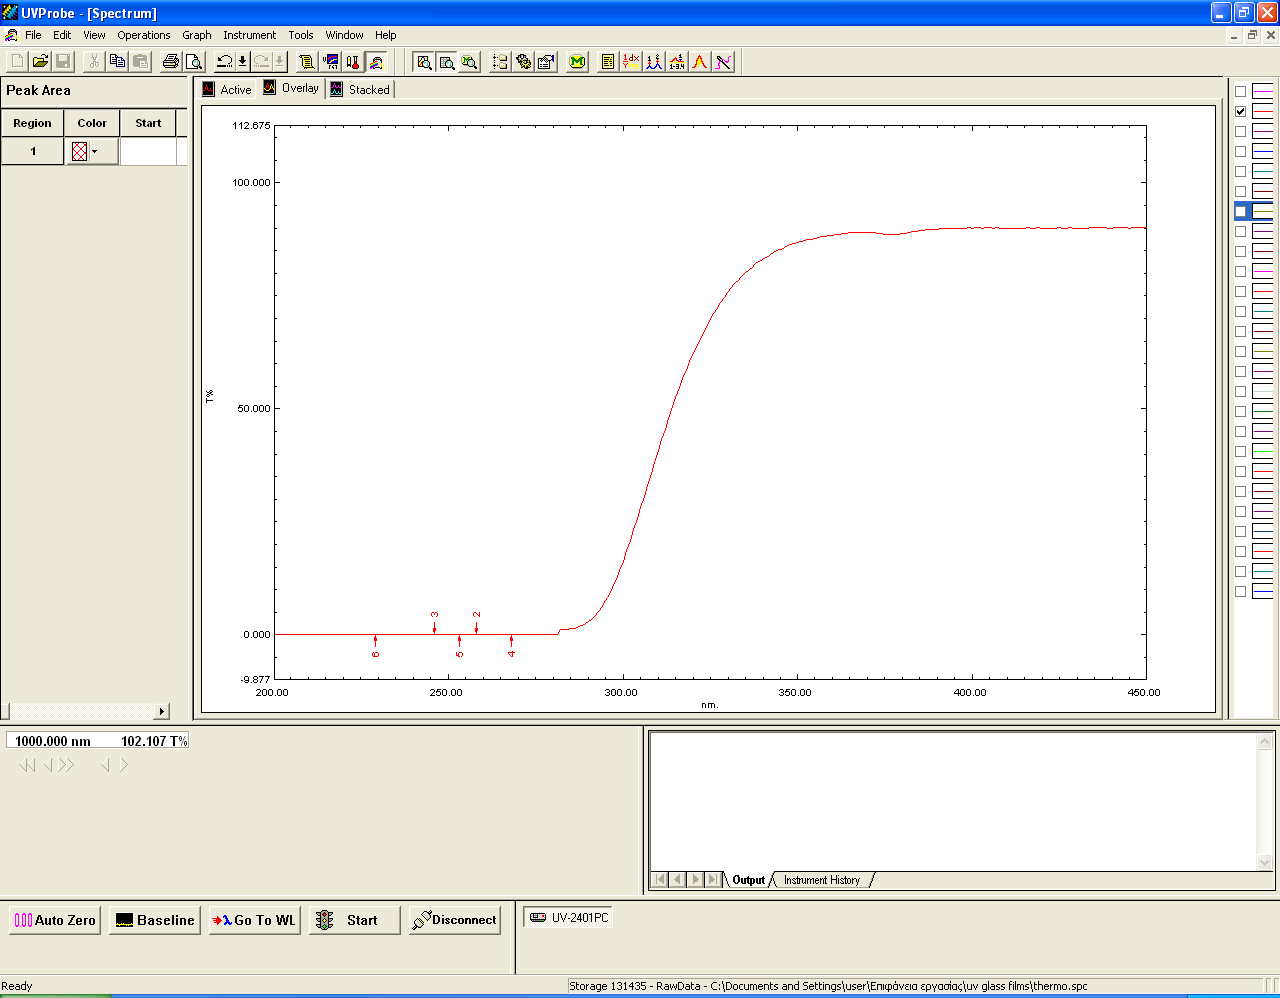Open the View menu
Screen dimensions: 1280x998
94,35
